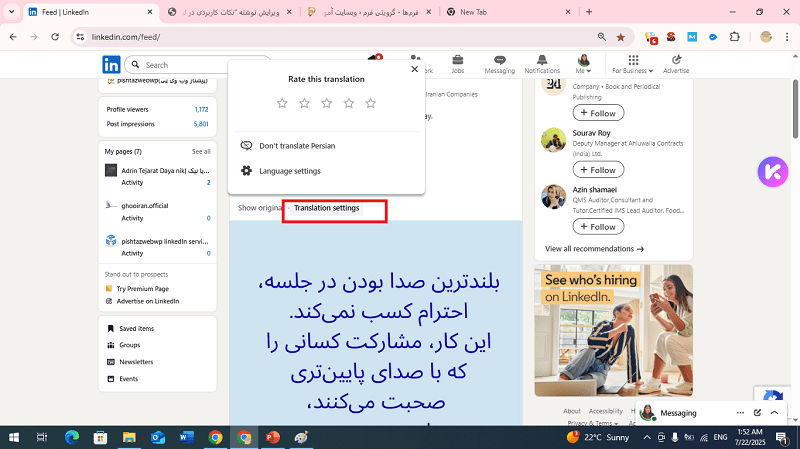The image size is (800, 449).
Task: Open Word from taskbar
Action: coord(187,437)
